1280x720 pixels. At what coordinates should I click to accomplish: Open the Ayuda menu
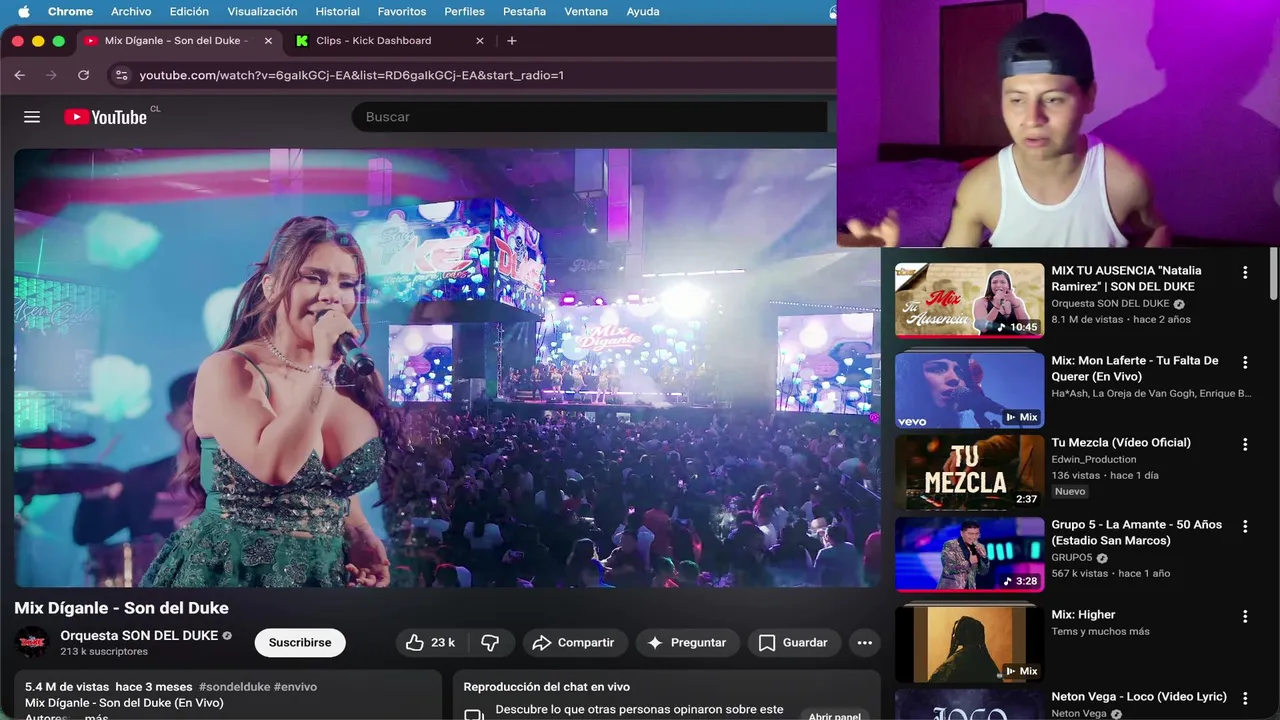[x=643, y=12]
